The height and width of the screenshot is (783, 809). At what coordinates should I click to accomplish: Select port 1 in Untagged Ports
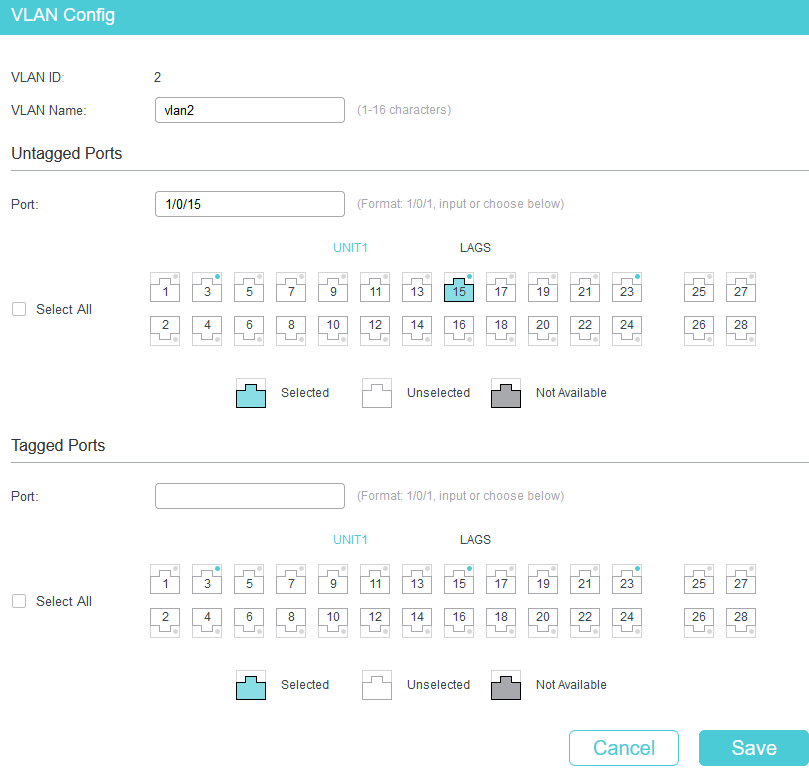(165, 287)
